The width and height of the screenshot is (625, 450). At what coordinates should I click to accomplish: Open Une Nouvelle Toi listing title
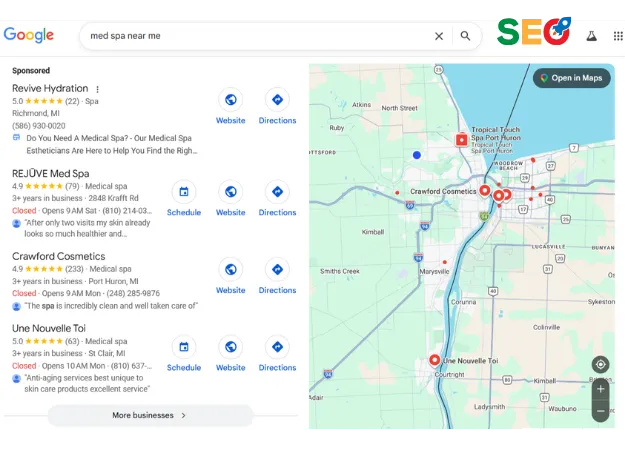(49, 328)
